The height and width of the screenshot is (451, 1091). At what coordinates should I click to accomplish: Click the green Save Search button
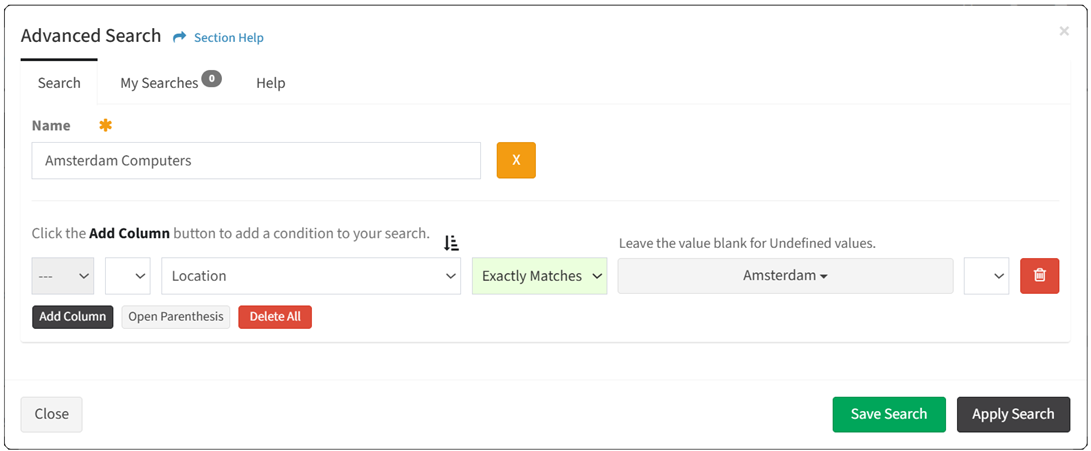pyautogui.click(x=888, y=414)
